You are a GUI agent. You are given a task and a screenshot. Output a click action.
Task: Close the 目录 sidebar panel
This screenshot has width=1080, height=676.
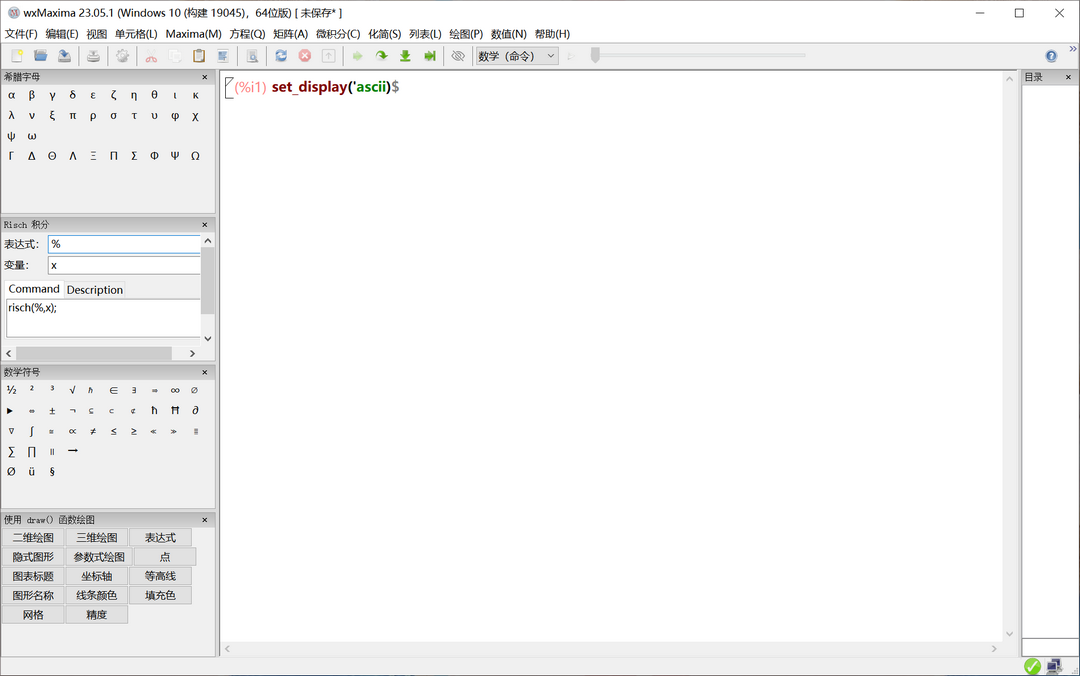(x=1067, y=77)
